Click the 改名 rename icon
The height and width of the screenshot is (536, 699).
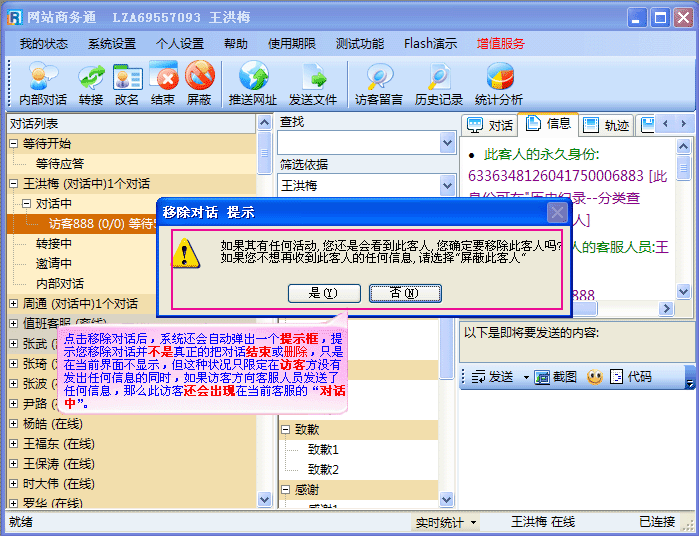point(127,77)
